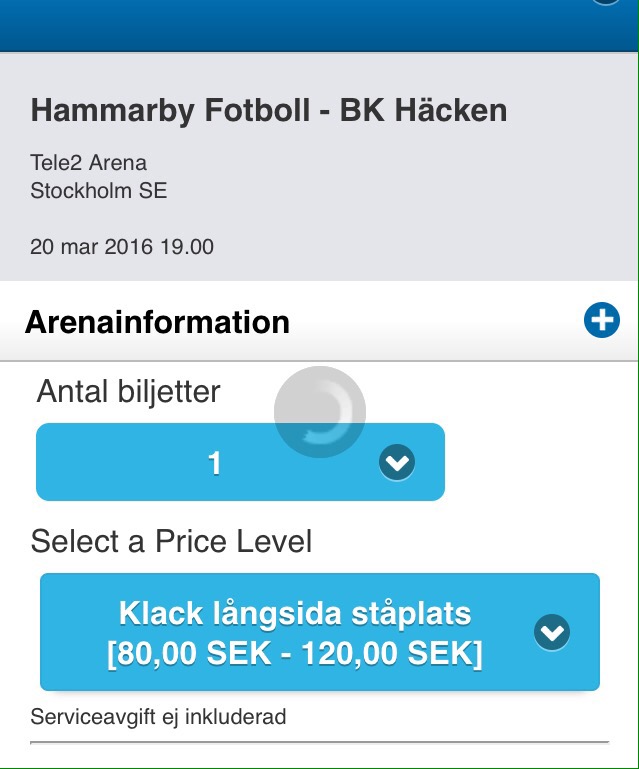Click the chevron in the price level selector

pos(552,632)
